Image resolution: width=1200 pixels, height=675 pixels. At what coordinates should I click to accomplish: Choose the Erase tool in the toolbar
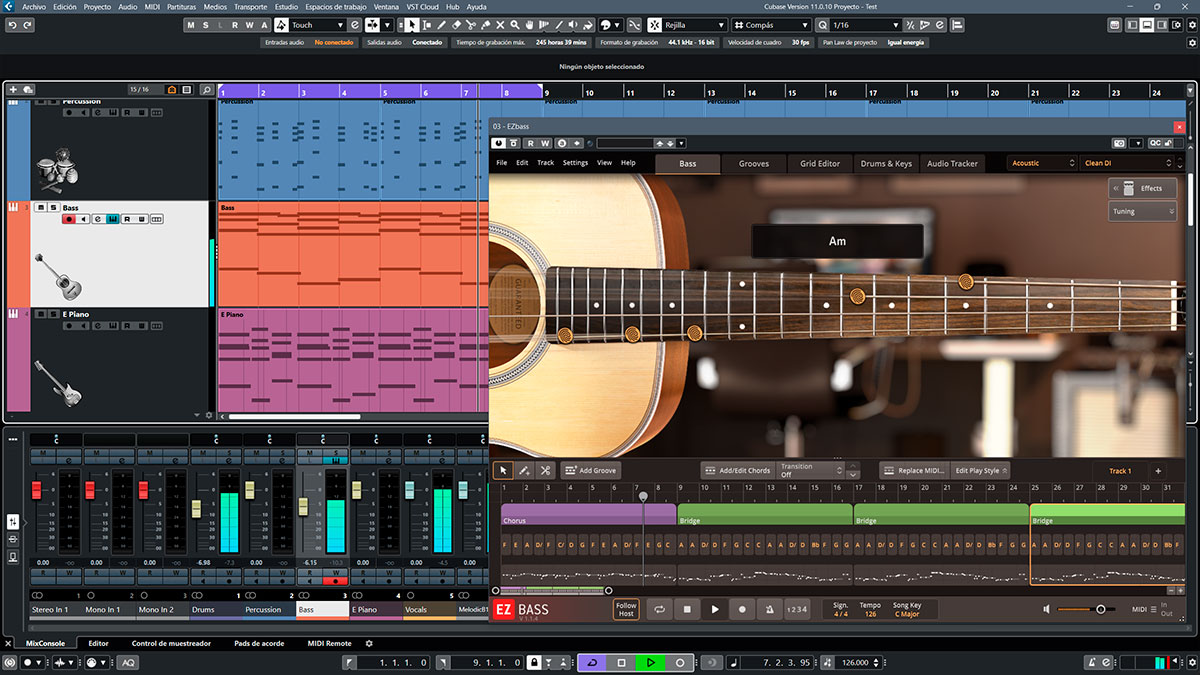(456, 25)
